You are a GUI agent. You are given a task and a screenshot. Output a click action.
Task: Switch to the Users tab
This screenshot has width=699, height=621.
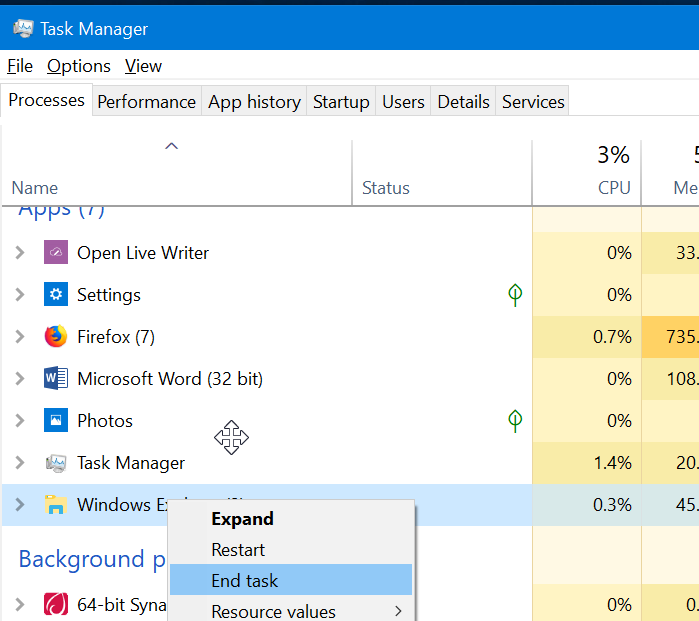click(x=403, y=102)
